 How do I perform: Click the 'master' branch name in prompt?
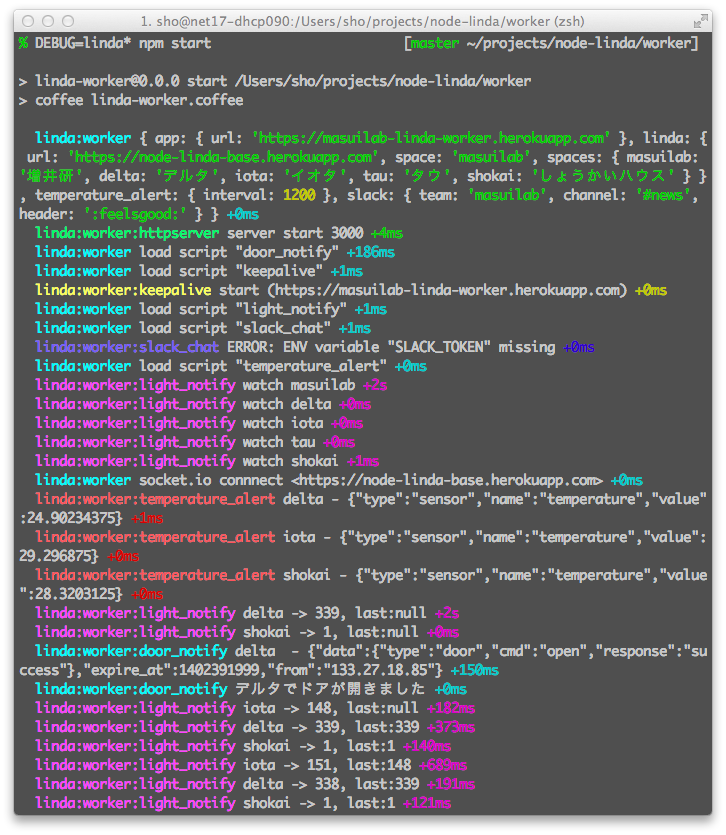click(435, 43)
